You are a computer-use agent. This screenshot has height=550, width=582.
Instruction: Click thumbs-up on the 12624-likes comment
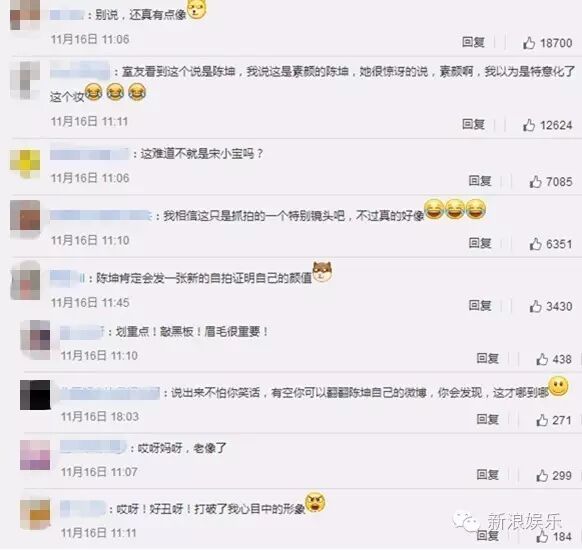click(x=529, y=125)
